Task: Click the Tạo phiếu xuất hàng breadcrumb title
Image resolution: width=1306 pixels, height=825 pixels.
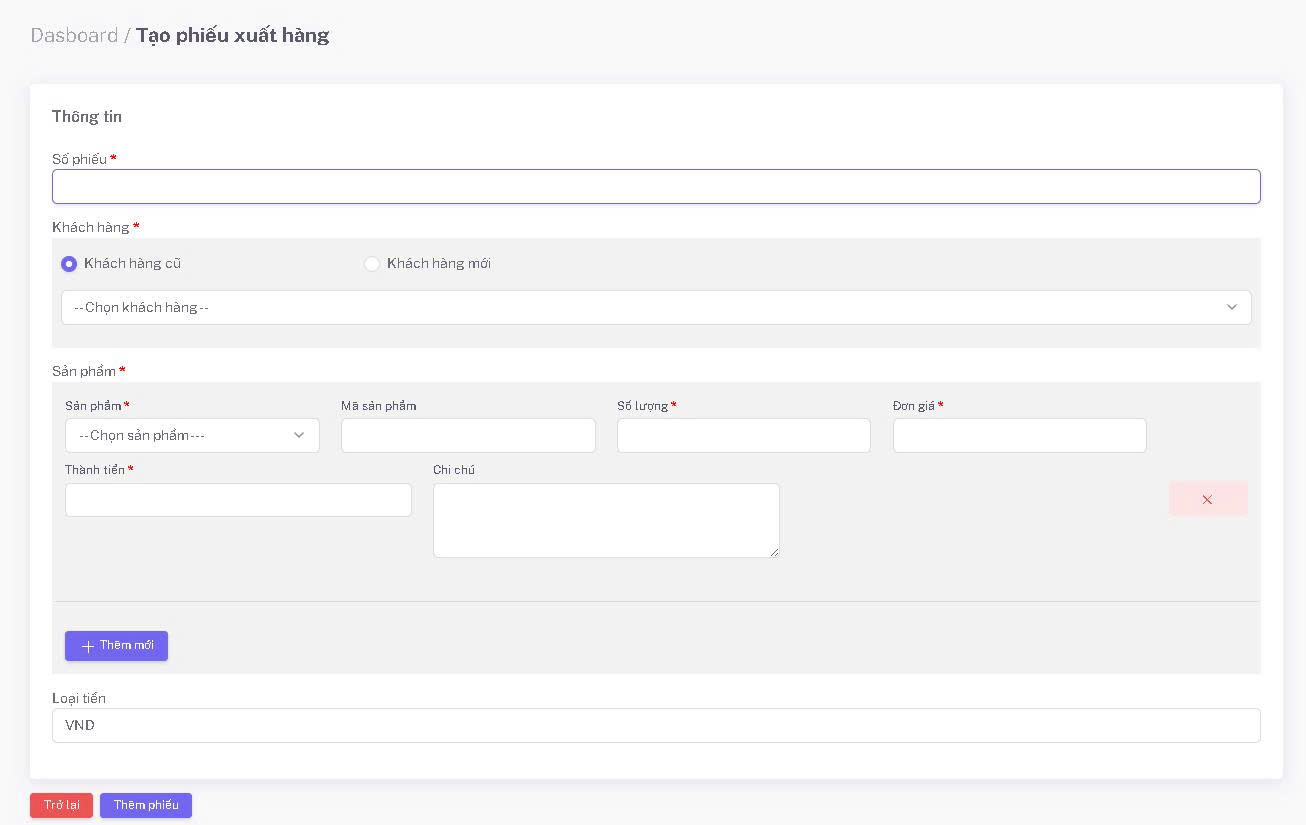Action: click(232, 35)
